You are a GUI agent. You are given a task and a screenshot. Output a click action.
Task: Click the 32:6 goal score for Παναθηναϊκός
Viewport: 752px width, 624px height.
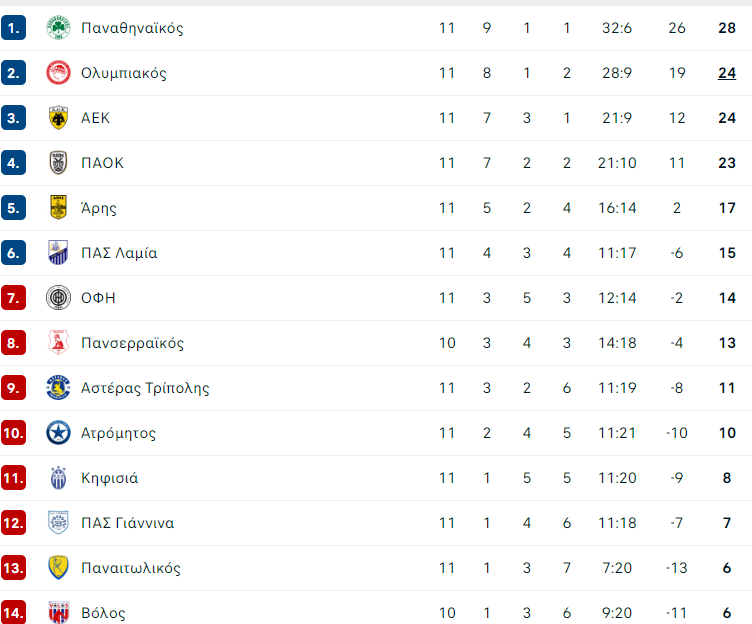click(x=617, y=28)
